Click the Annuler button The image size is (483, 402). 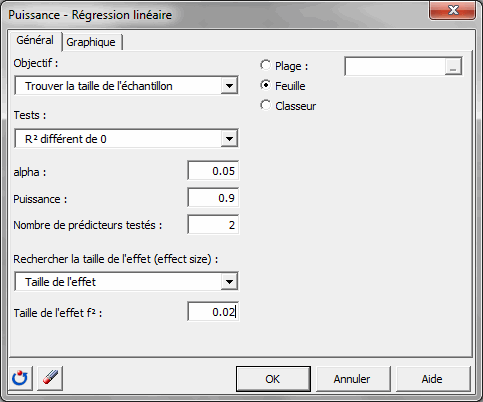(352, 379)
